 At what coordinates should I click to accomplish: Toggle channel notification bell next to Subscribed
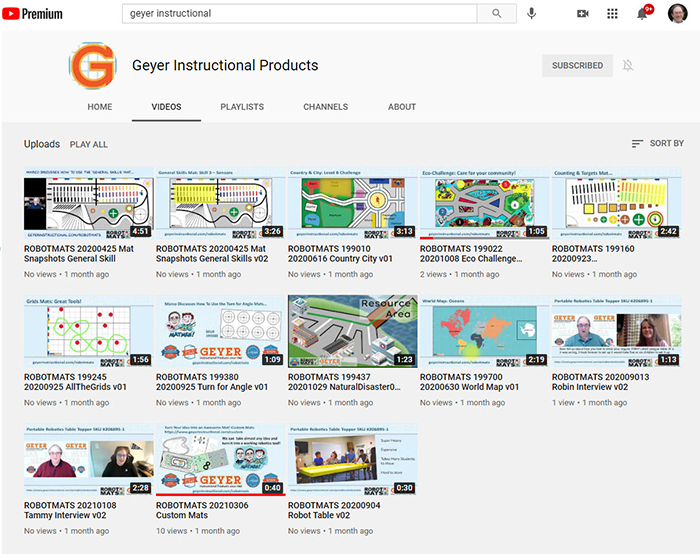tap(628, 66)
